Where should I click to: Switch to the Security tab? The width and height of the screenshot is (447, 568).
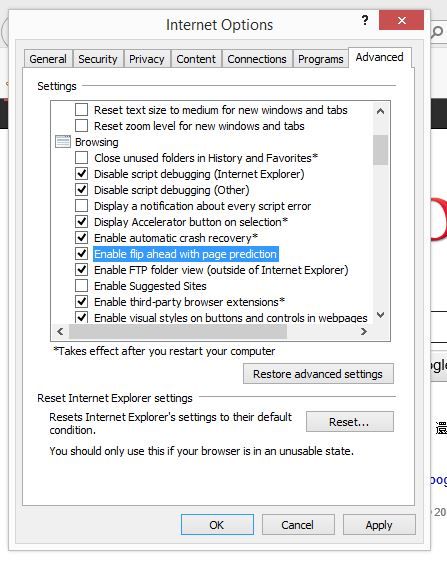(x=98, y=59)
